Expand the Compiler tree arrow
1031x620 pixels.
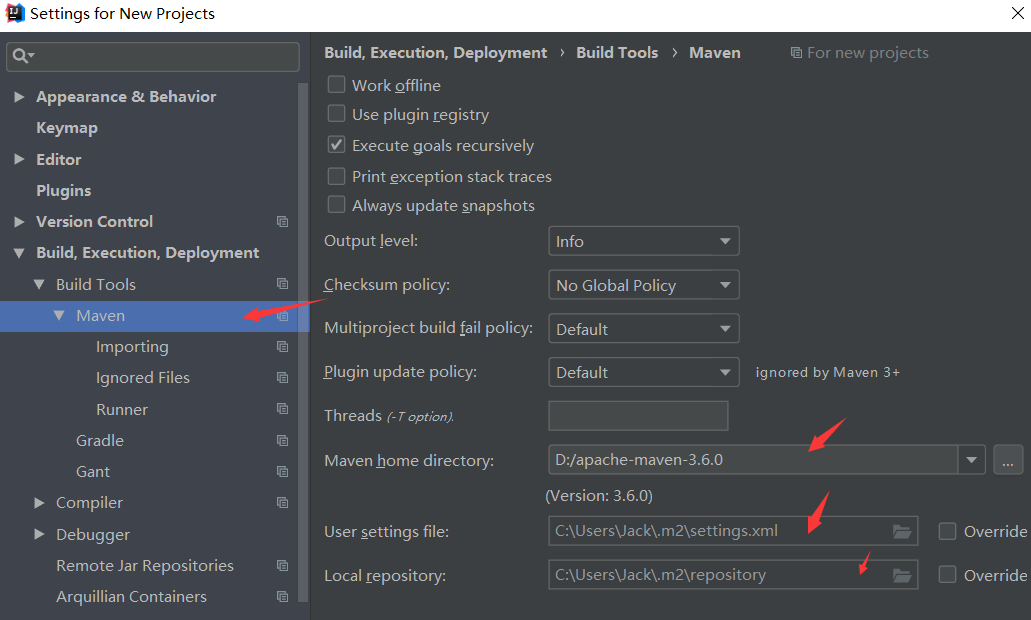pos(39,502)
